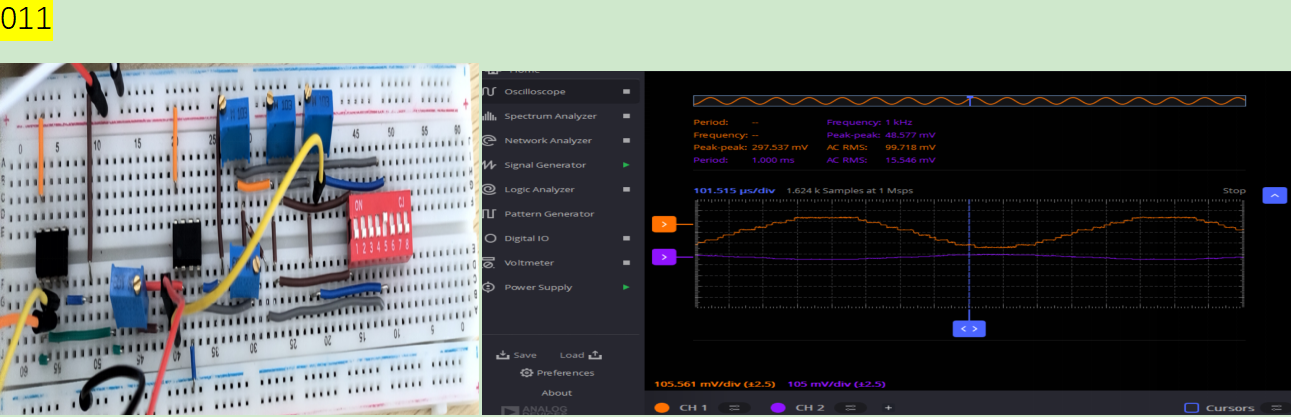
Task: Click the Peak-peak 48.577 mV measurement
Action: 880,135
